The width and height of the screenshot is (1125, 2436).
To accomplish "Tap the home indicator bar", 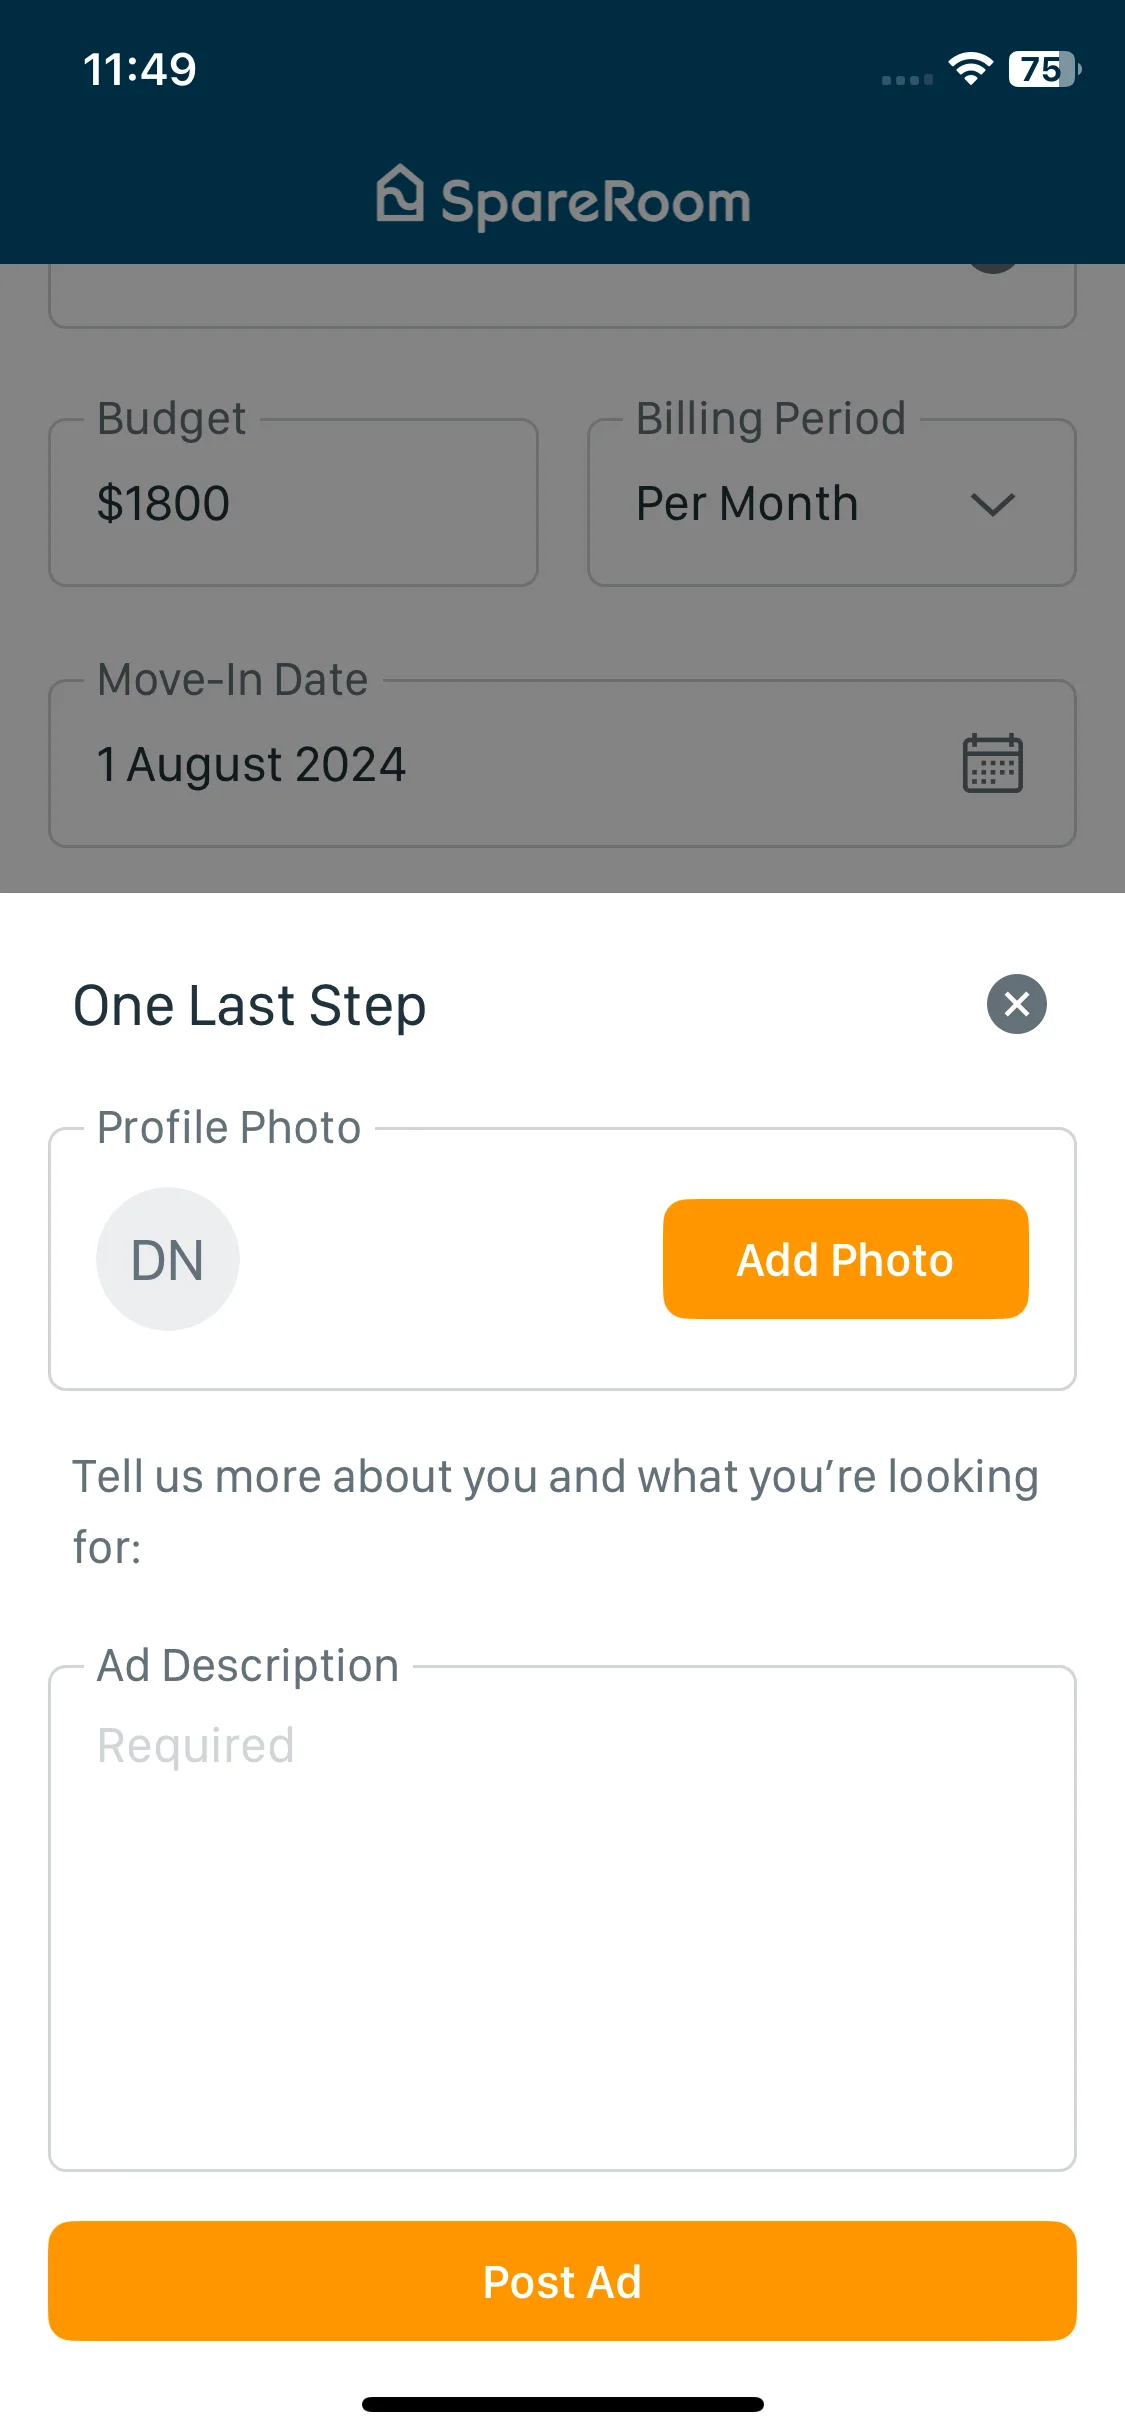I will [x=562, y=2404].
